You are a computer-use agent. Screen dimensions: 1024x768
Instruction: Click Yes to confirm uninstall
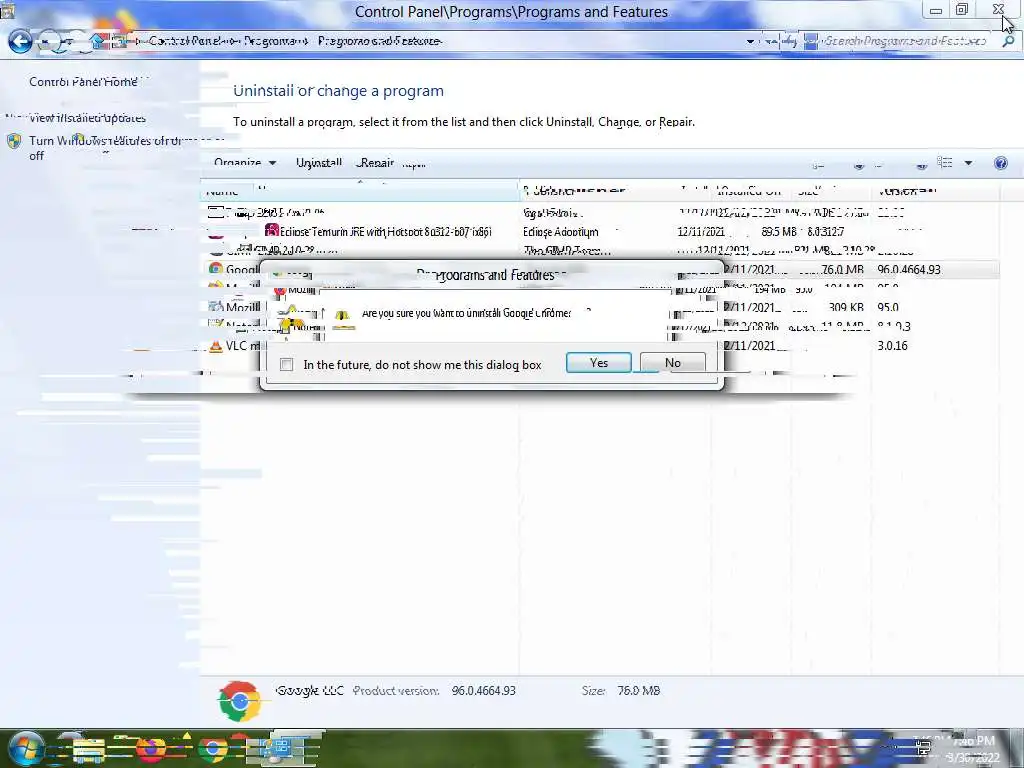point(598,362)
